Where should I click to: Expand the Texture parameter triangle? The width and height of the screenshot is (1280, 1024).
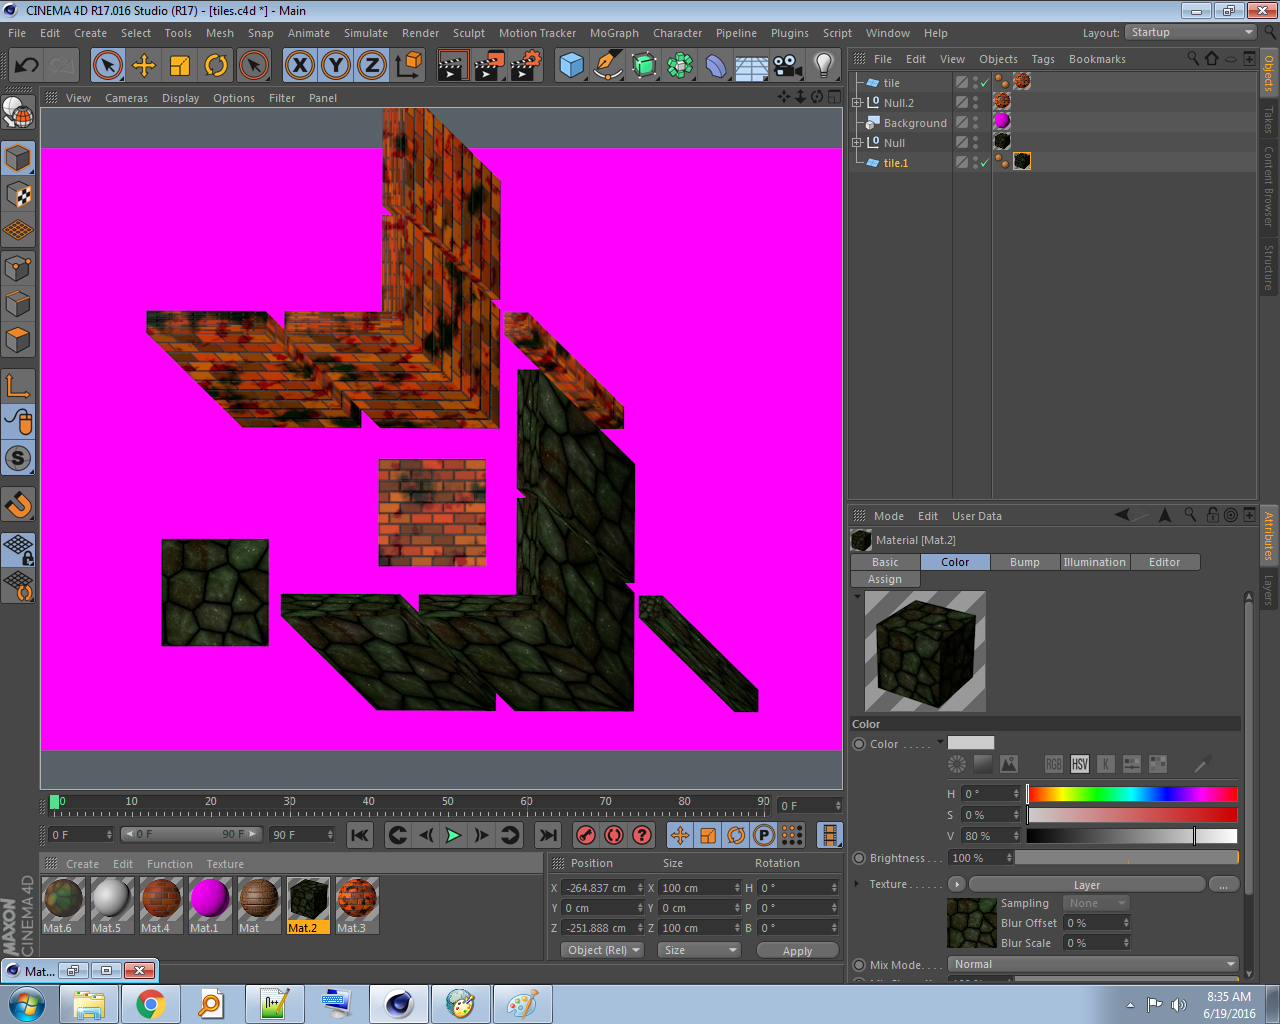pos(857,884)
